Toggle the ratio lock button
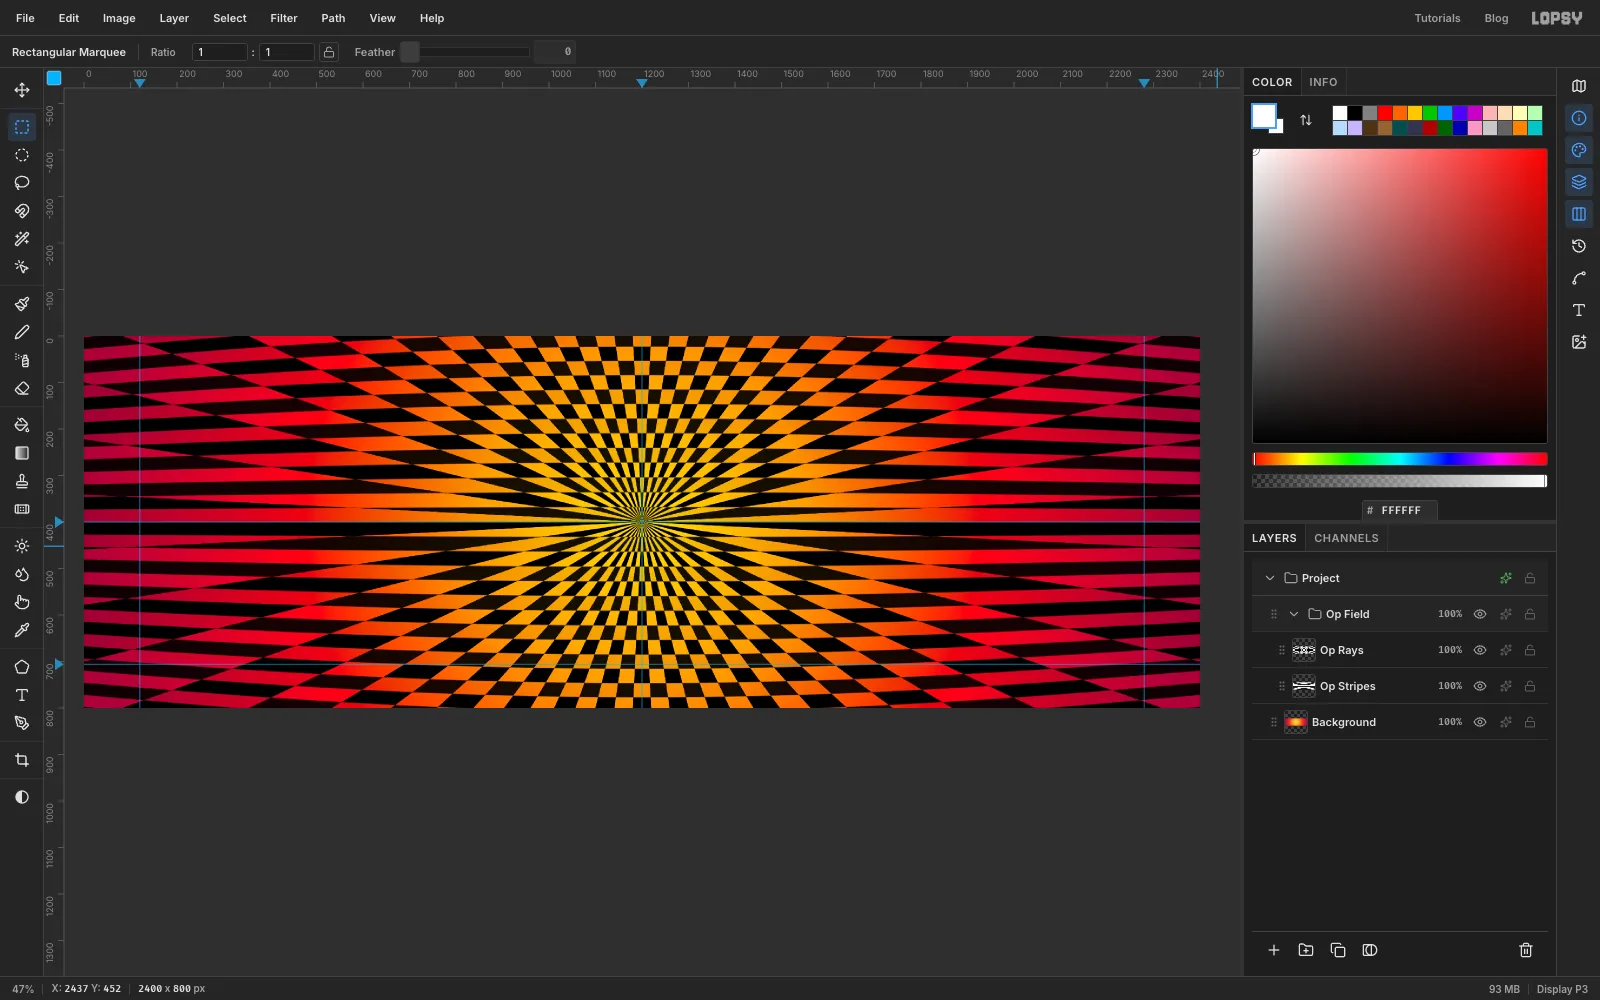This screenshot has height=1000, width=1600. pyautogui.click(x=329, y=52)
